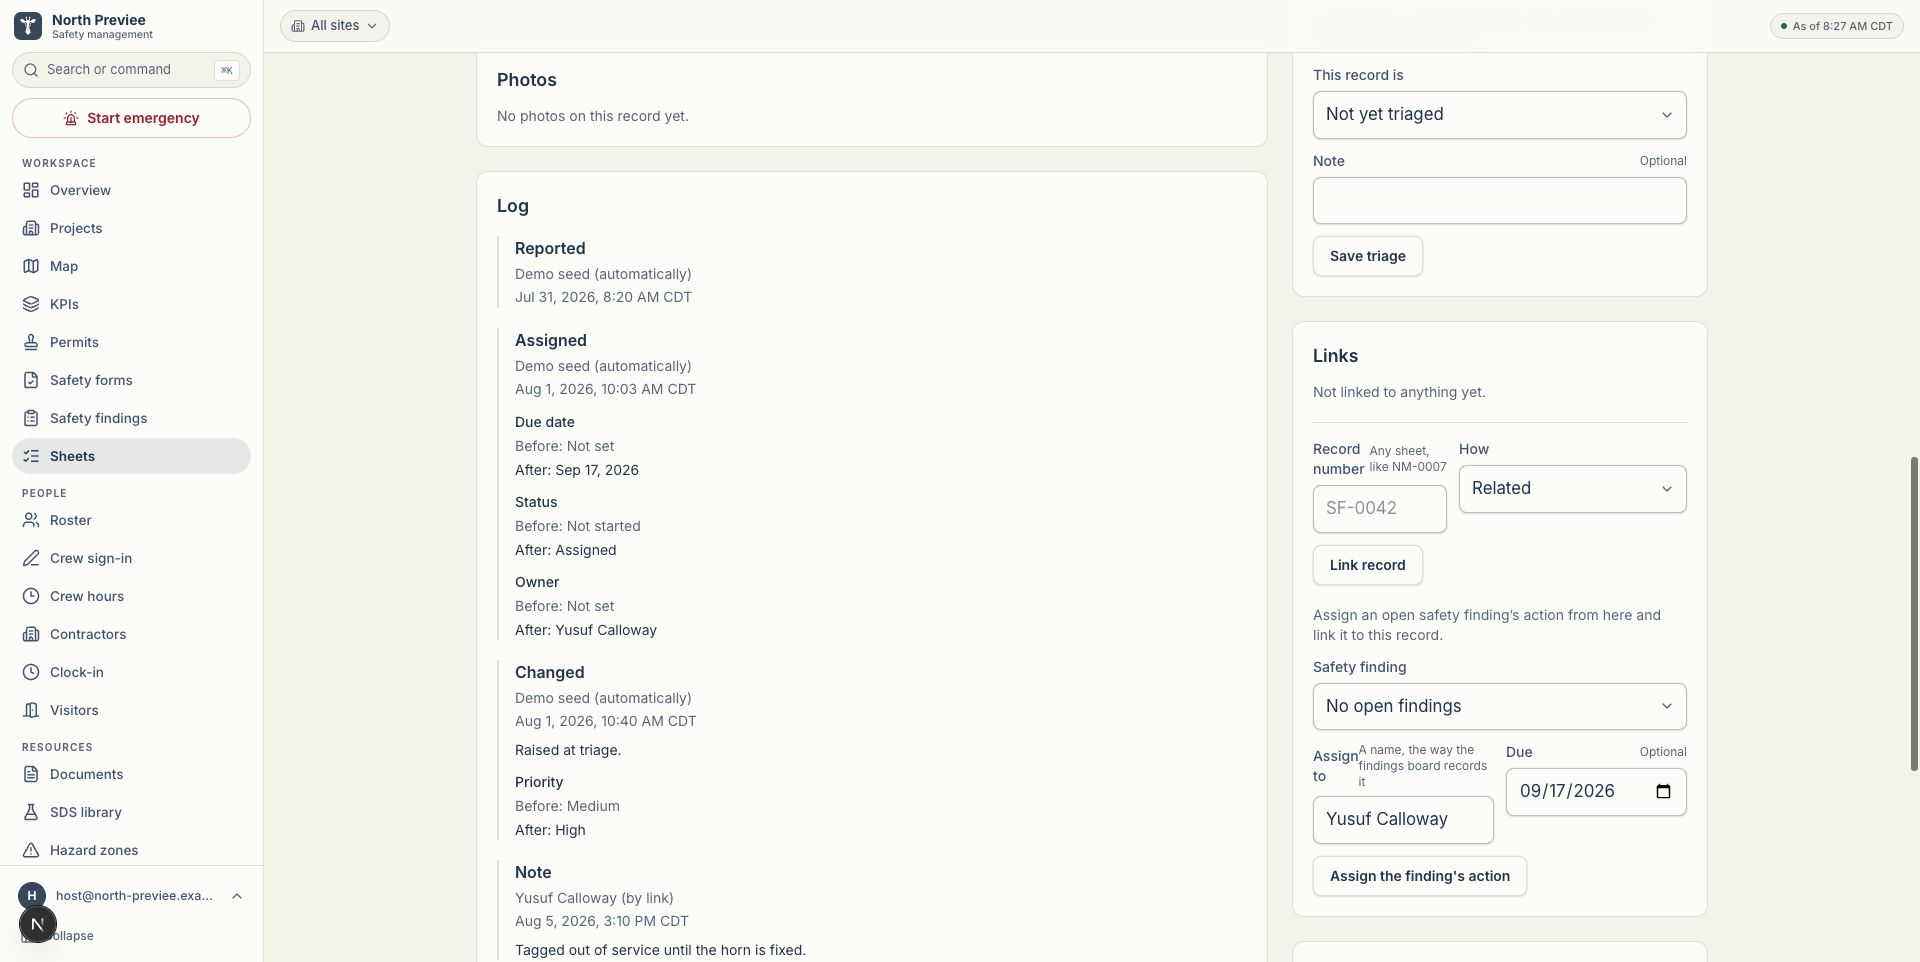Click the Hazard zones warning triangle icon
Screen dimensions: 1920x962
(31, 850)
